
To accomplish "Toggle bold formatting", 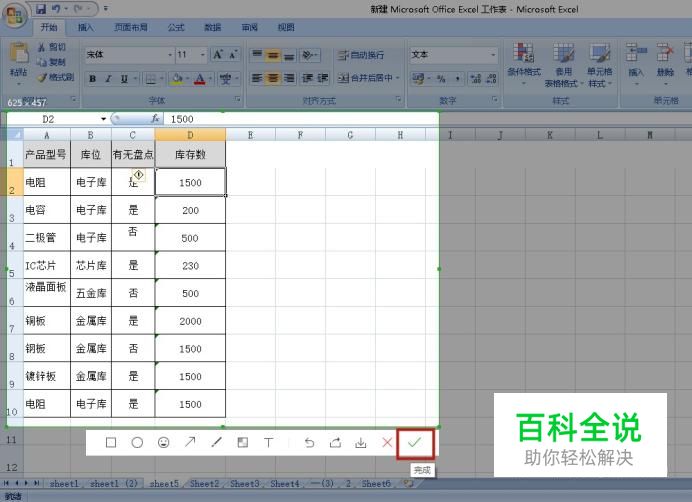I will coord(92,79).
